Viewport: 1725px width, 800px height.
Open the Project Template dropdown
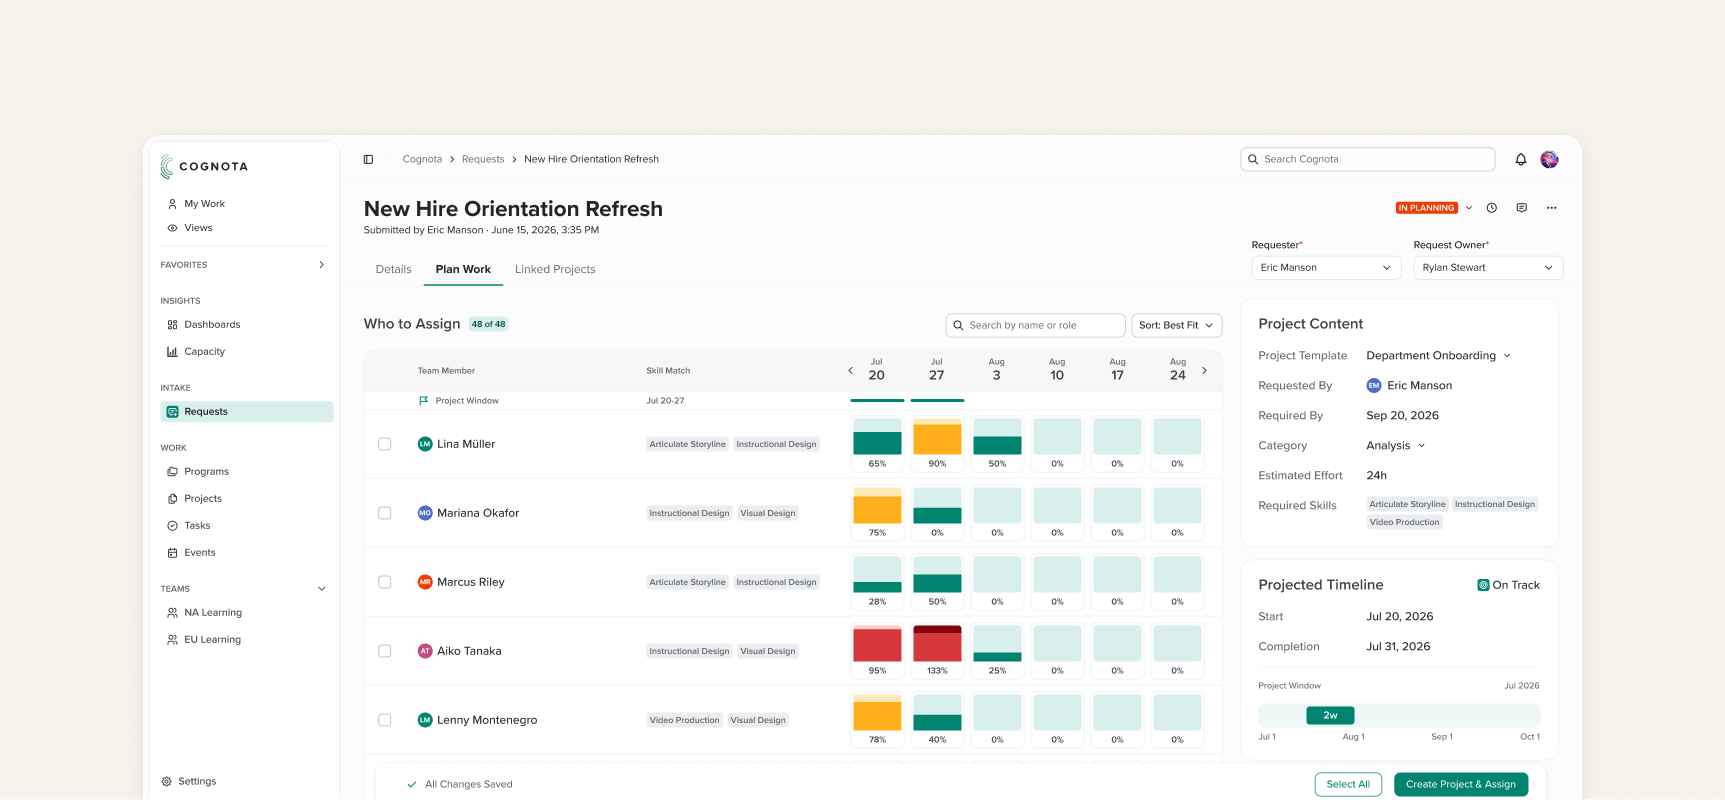1439,356
